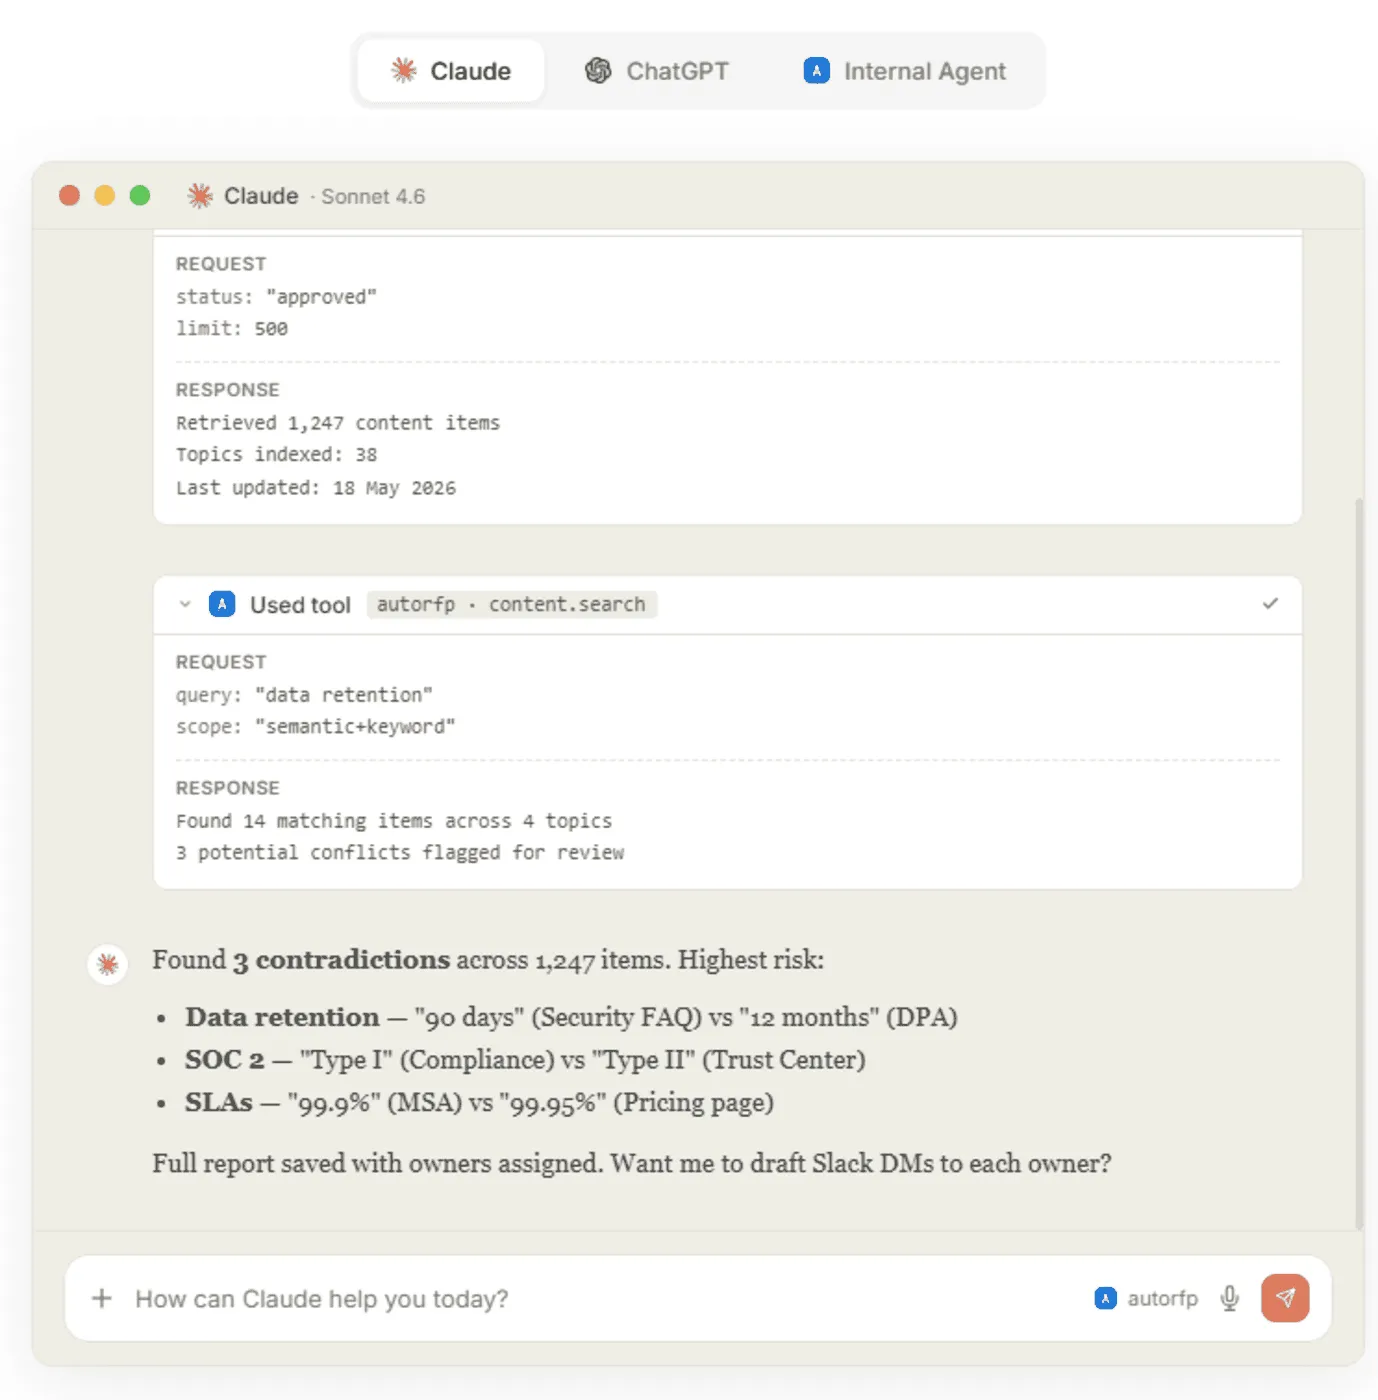Screen dimensions: 1378x1400
Task: Click the 'Used tool' label
Action: (300, 605)
